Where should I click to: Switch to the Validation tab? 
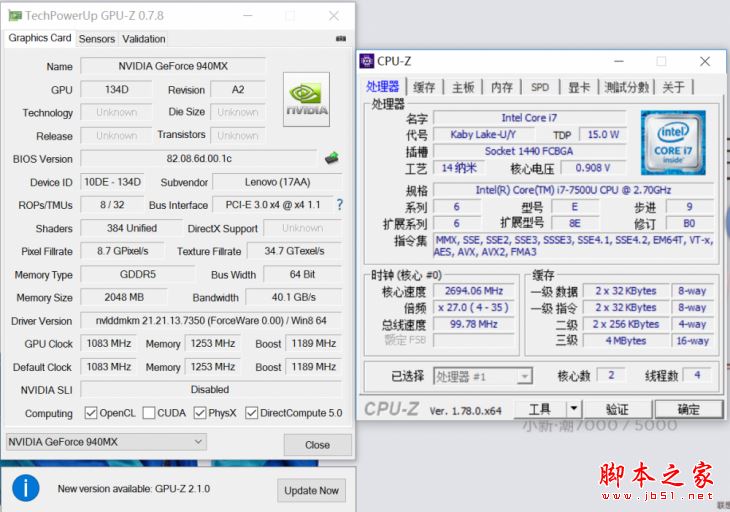144,39
